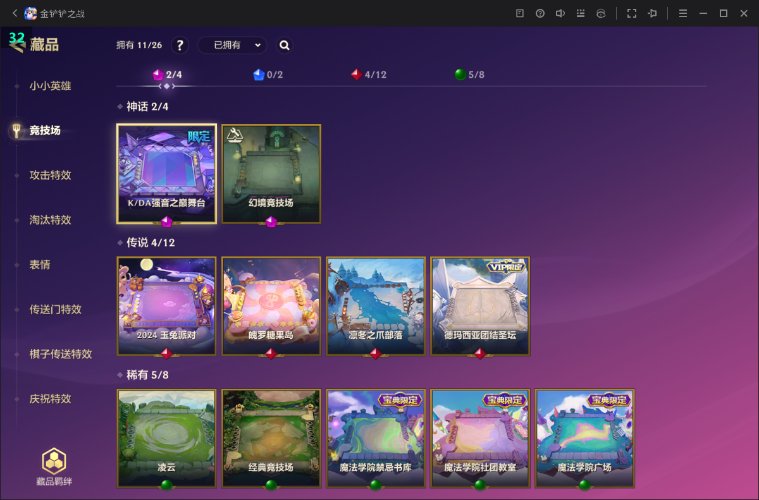759x500 pixels.
Task: Click the 传说 4/12 section header
Action: tap(151, 242)
